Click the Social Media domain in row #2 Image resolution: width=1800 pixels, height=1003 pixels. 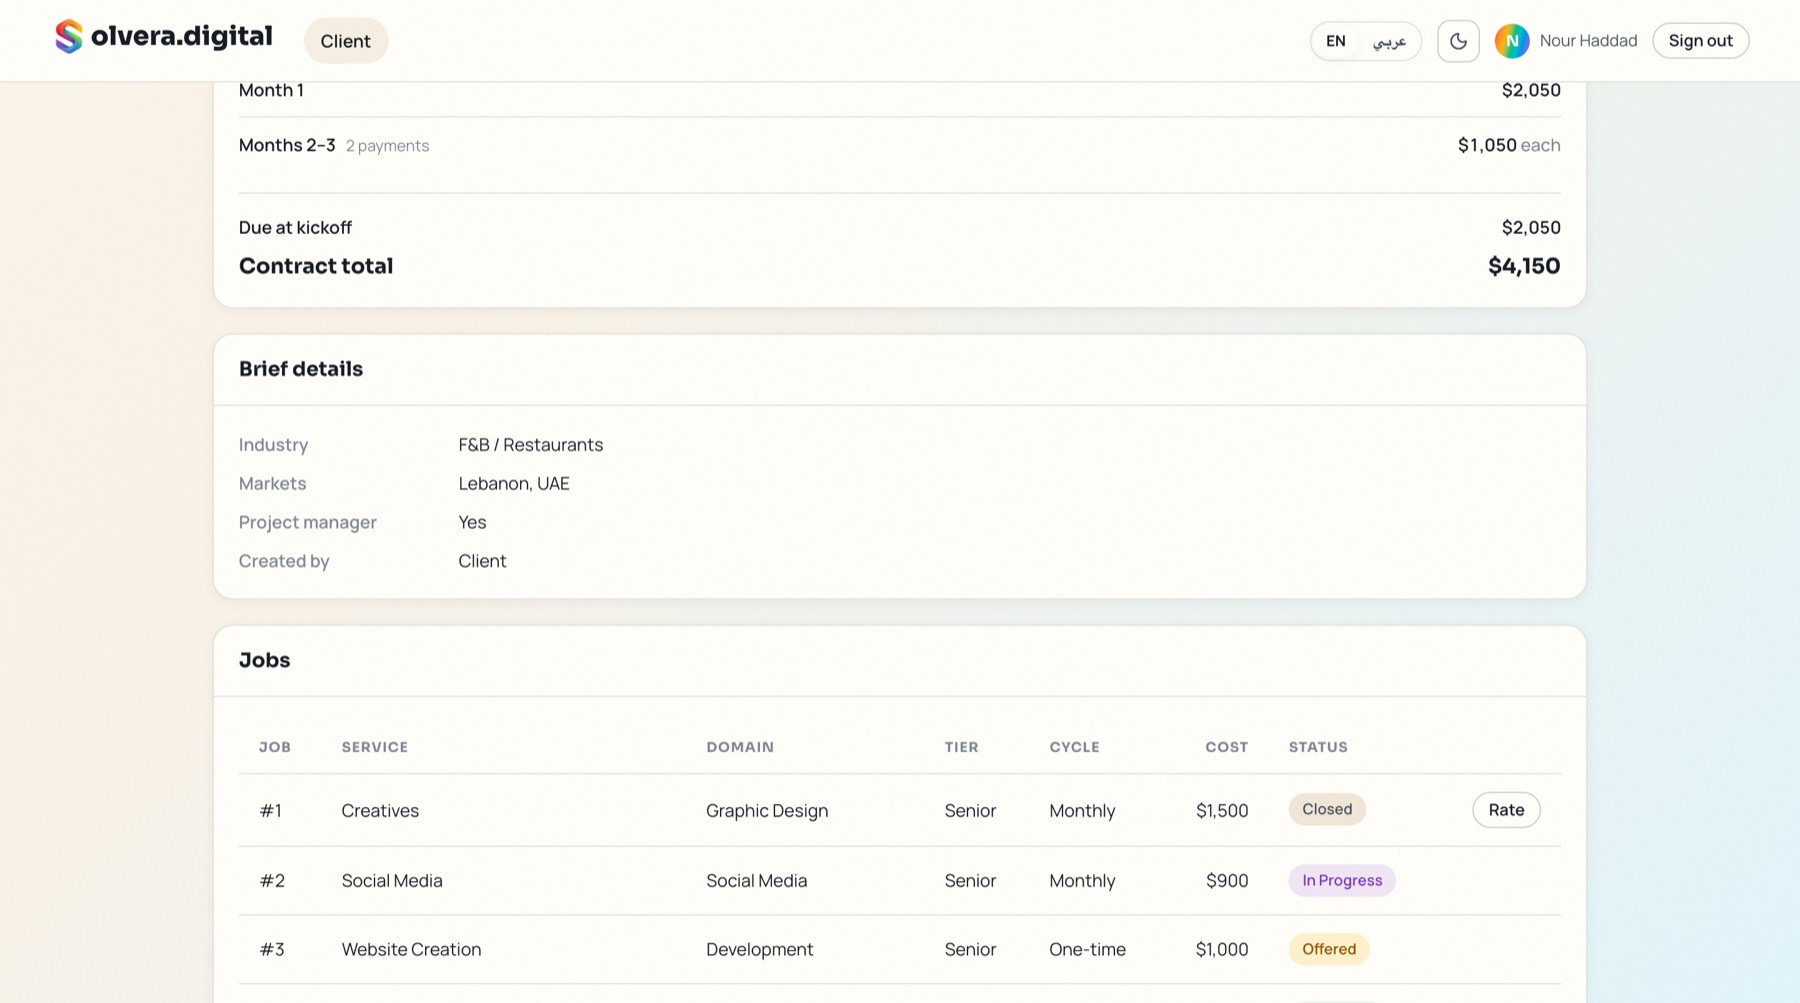(x=756, y=881)
